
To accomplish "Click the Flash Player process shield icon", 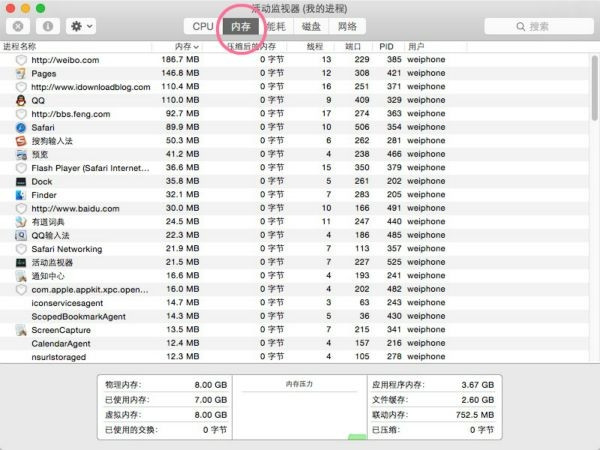I will tap(21, 168).
